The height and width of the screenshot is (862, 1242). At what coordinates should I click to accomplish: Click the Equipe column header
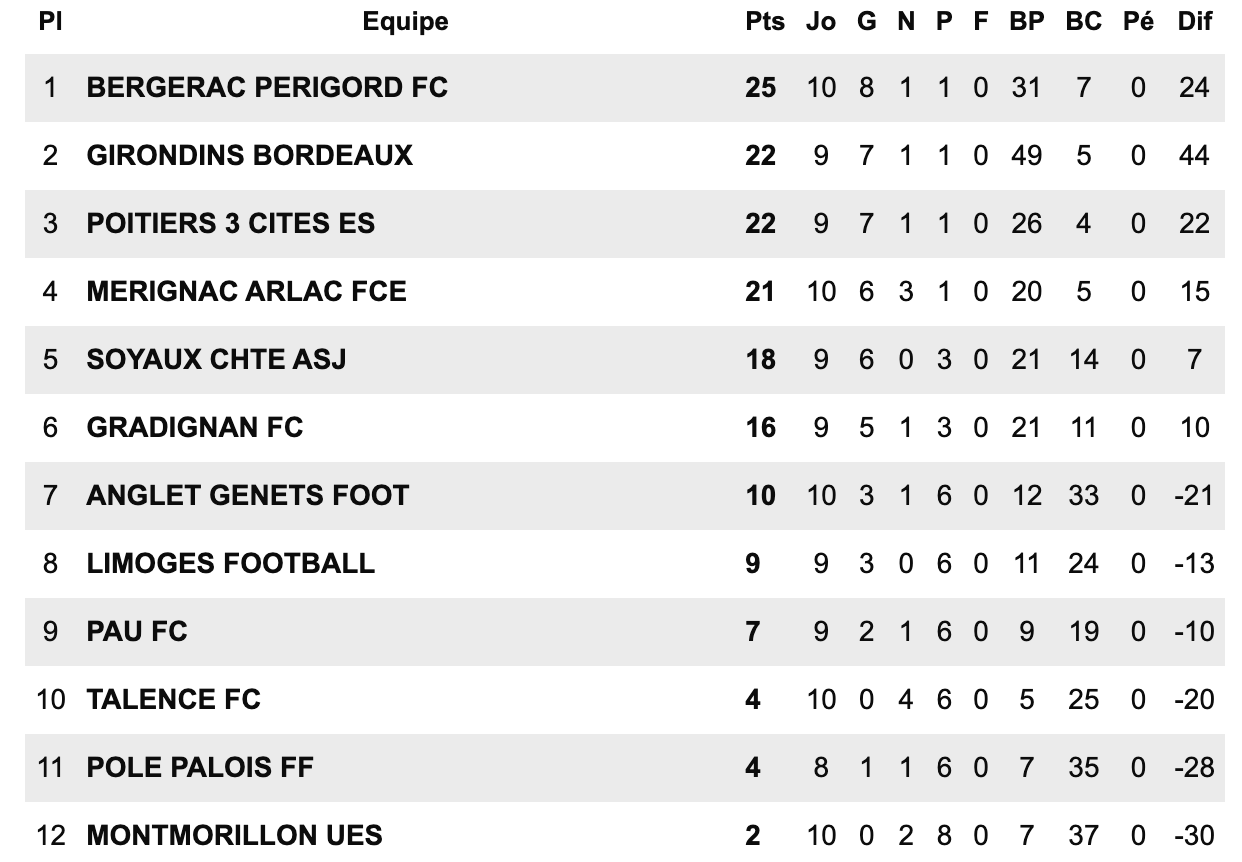pos(405,22)
